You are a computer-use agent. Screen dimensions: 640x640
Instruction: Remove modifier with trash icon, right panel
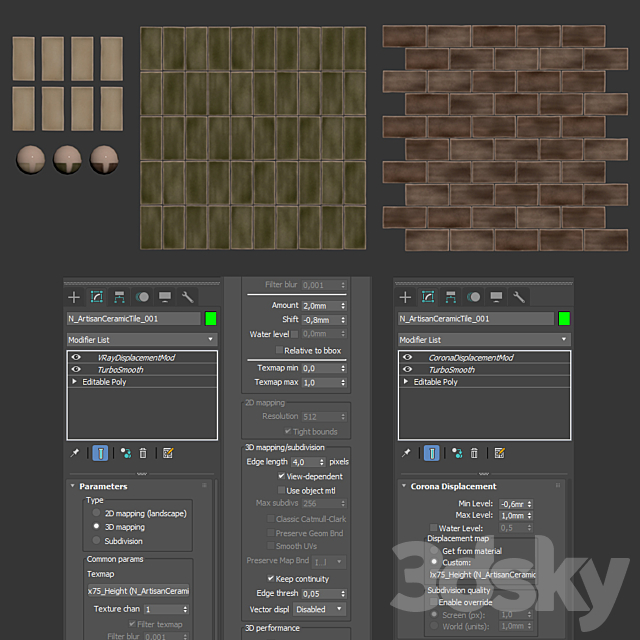[474, 453]
